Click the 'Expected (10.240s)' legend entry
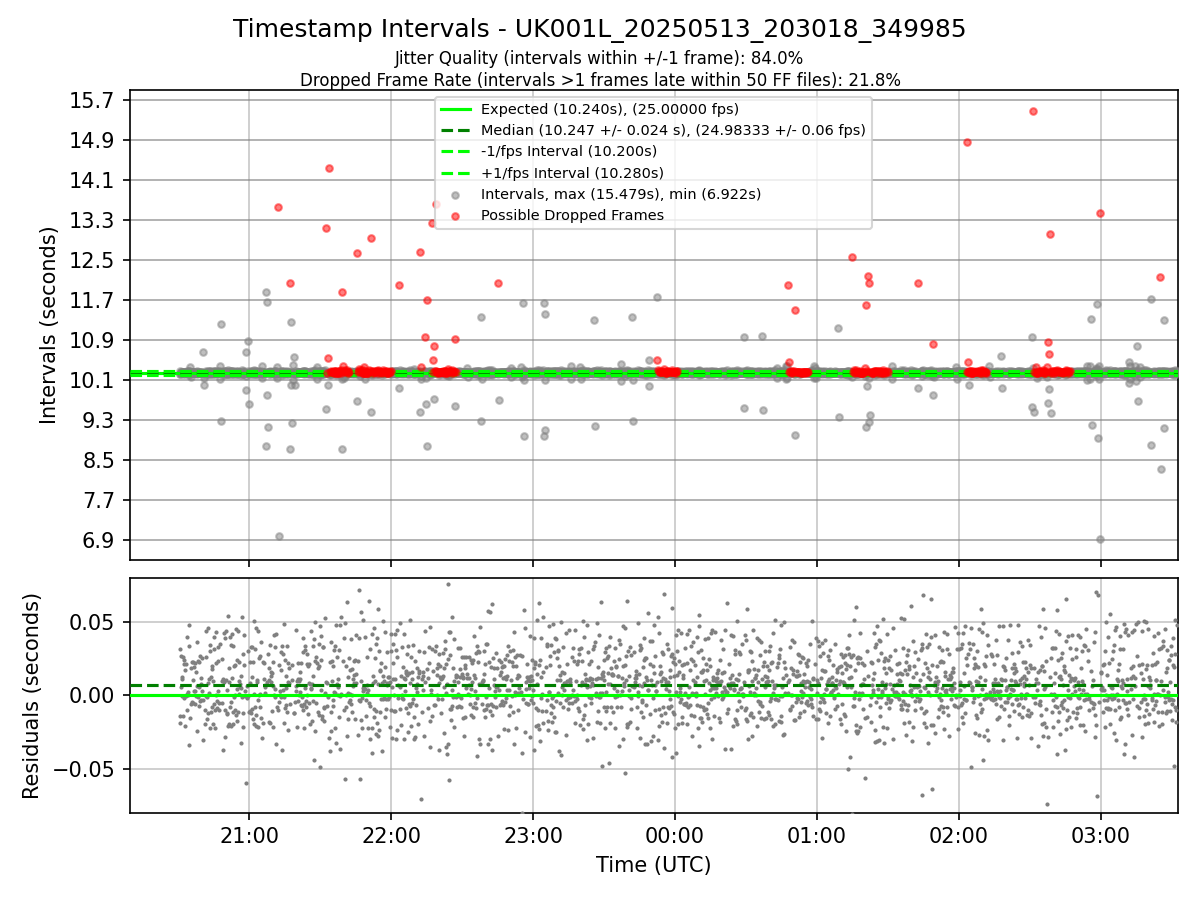Viewport: 1200px width, 900px height. point(609,109)
